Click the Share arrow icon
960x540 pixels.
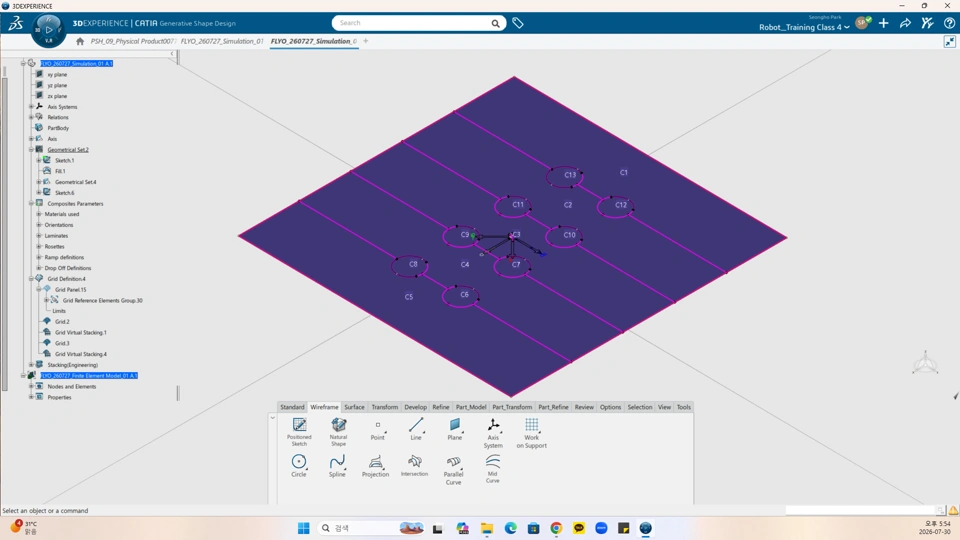906,23
